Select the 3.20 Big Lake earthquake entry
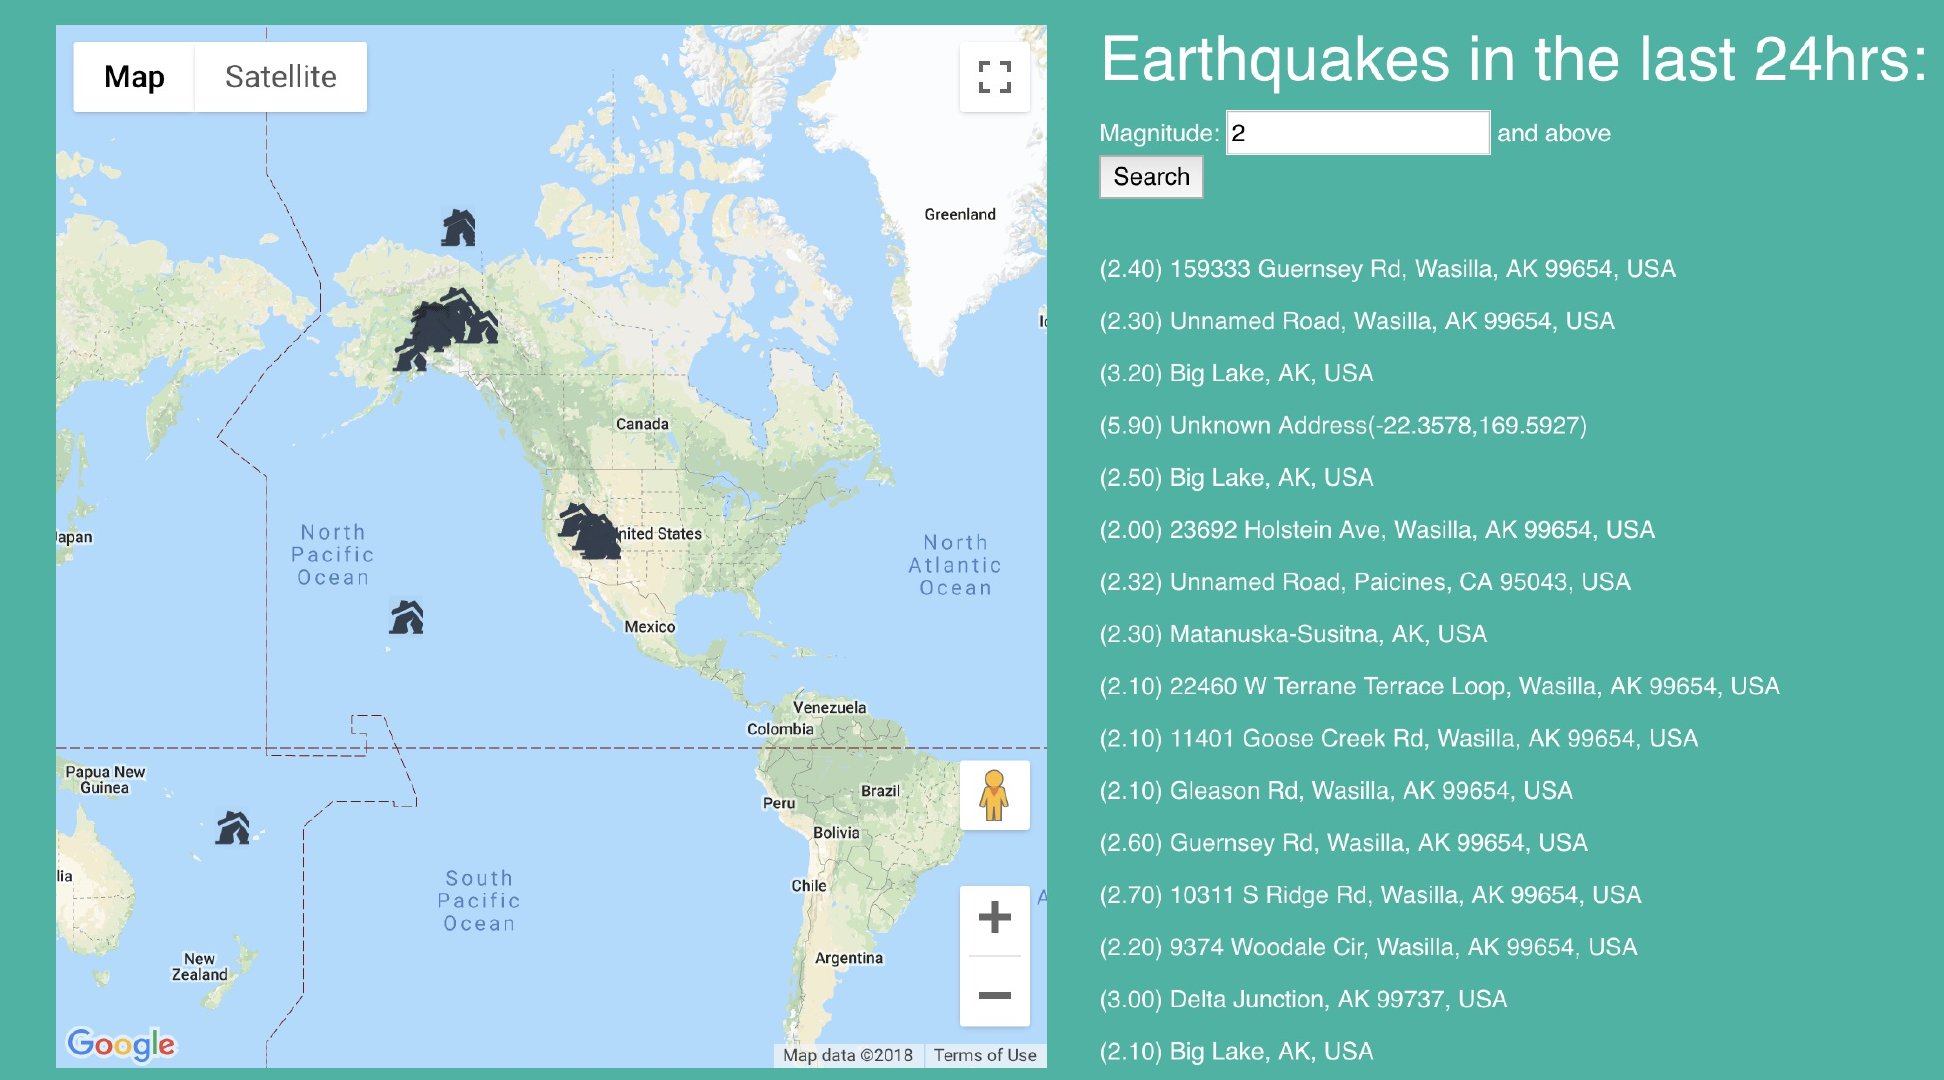This screenshot has width=1944, height=1080. click(1236, 374)
